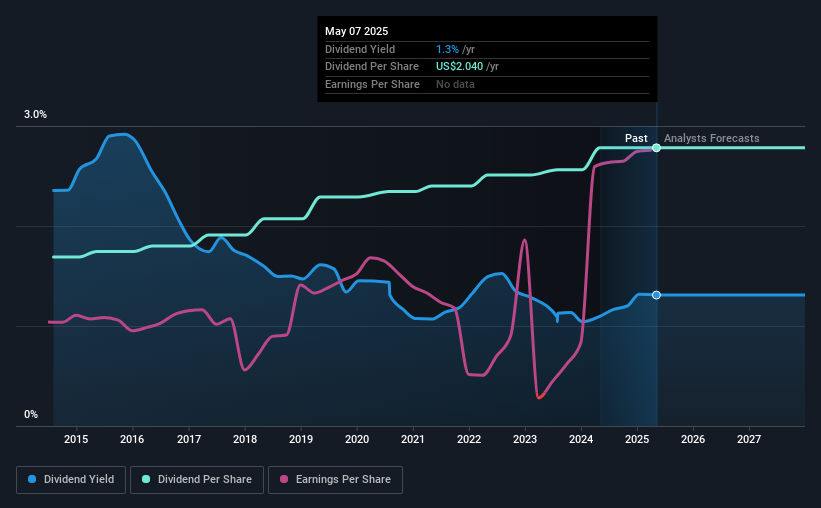Click the 2016 x-axis label
The image size is (821, 508).
pos(132,439)
